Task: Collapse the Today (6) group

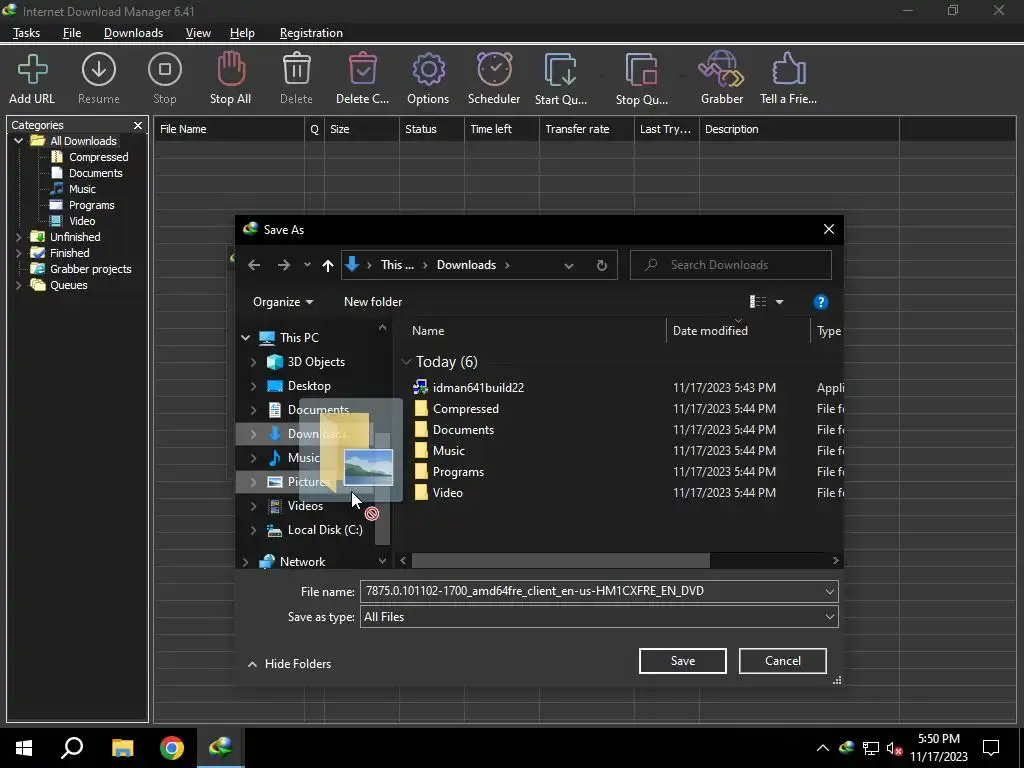Action: pos(406,362)
